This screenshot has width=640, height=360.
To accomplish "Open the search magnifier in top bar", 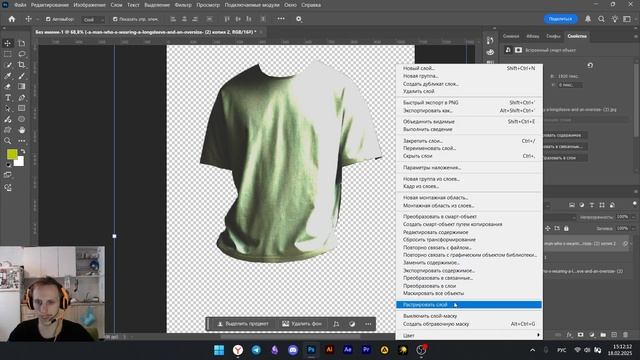I will click(601, 19).
